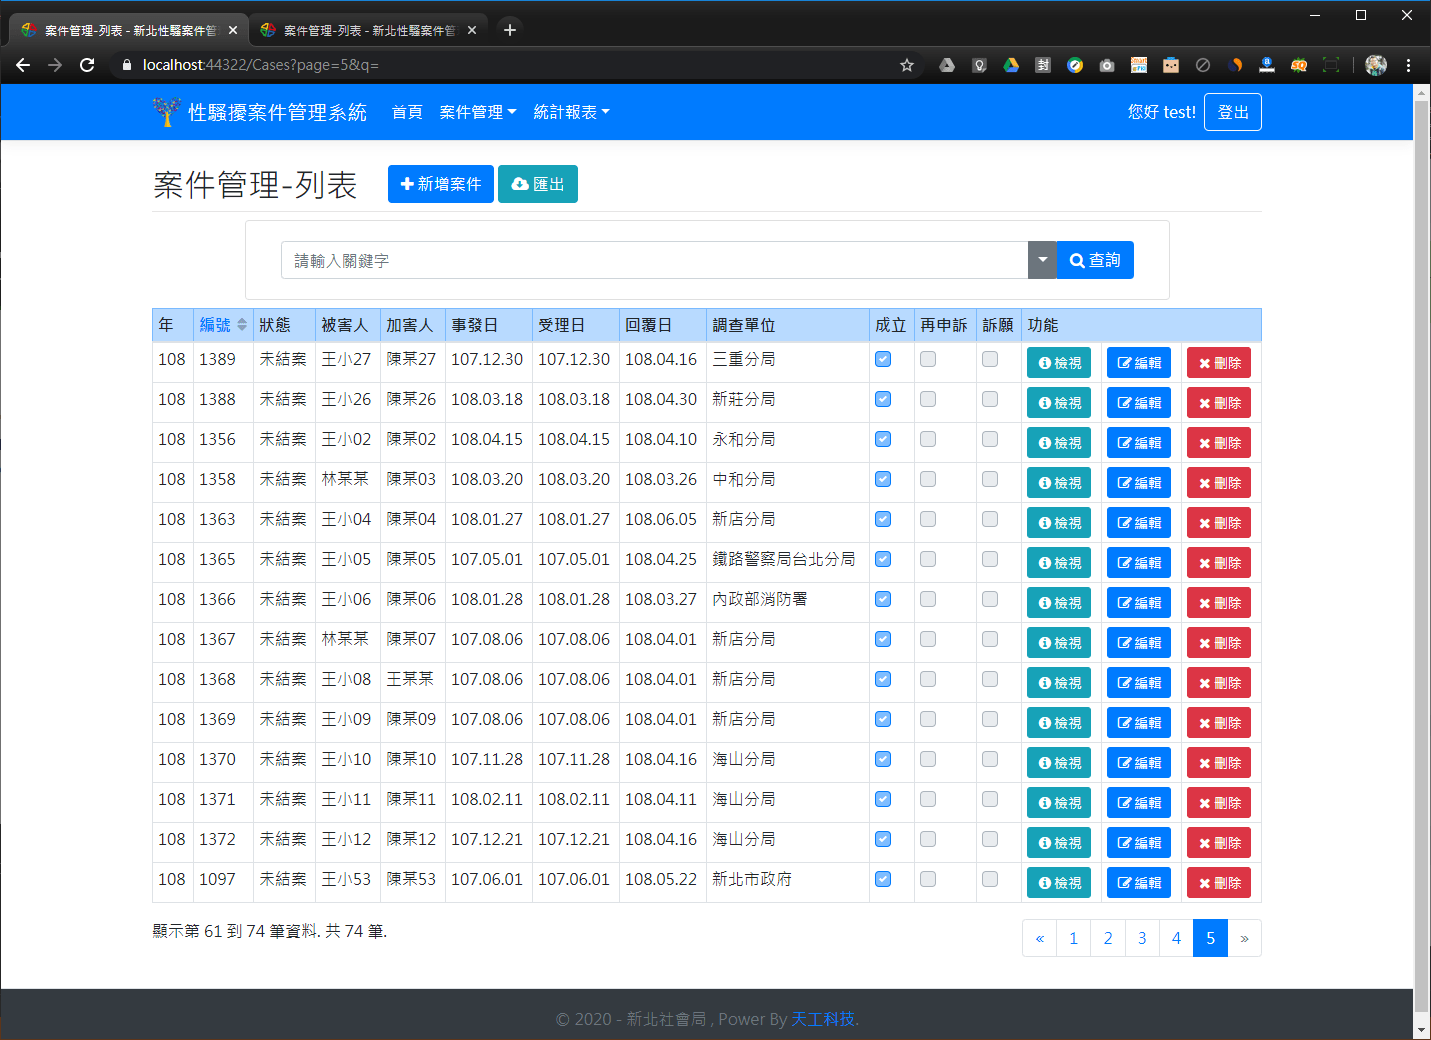This screenshot has height=1040, width=1431.
Task: Delete case 1365 with 刪除 button
Action: [x=1219, y=563]
